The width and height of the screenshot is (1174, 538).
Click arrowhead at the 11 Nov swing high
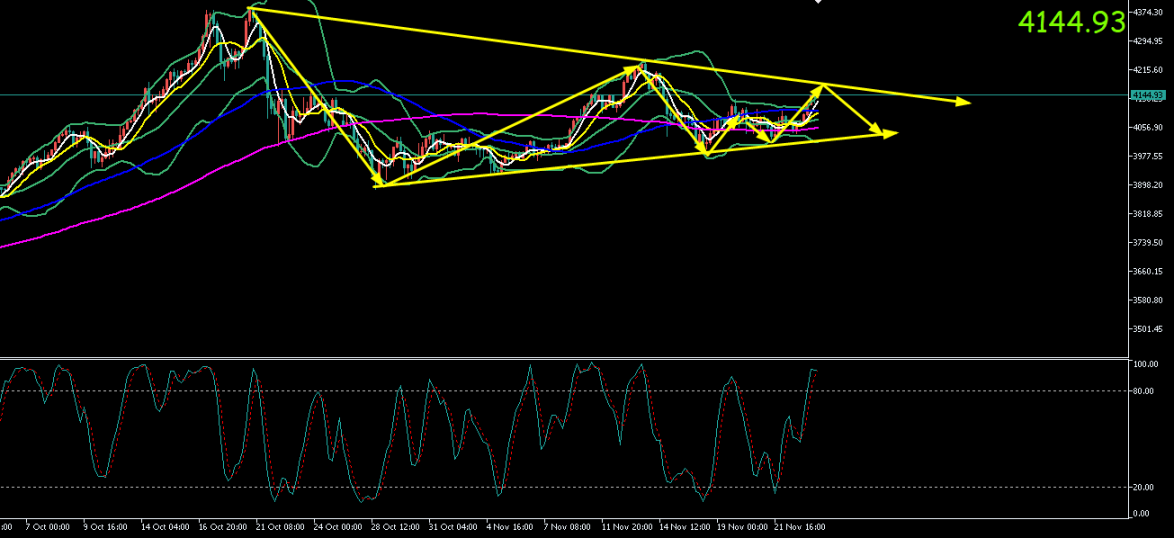638,68
